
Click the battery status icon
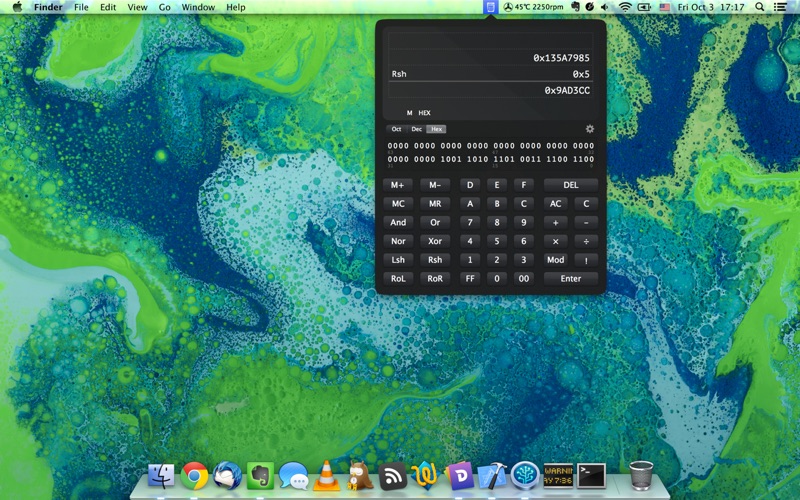click(644, 7)
